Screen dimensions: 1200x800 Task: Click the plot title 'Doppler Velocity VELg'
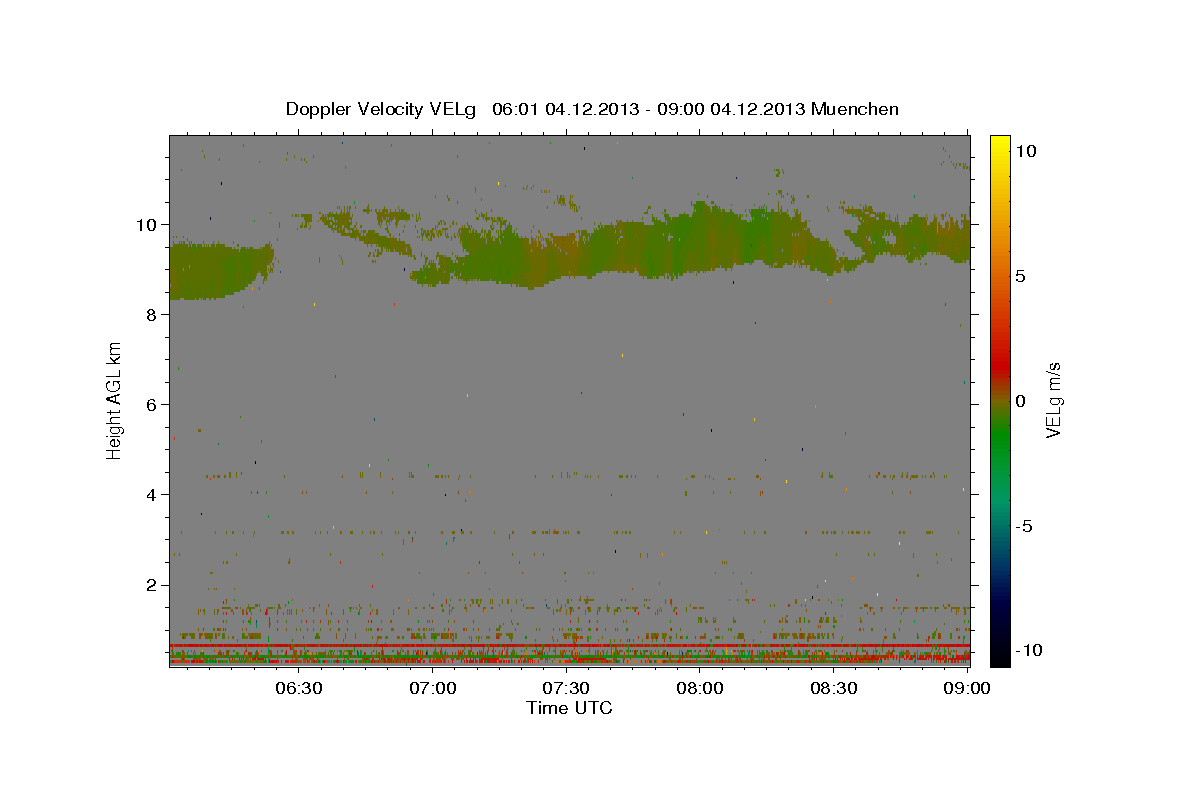[x=383, y=109]
